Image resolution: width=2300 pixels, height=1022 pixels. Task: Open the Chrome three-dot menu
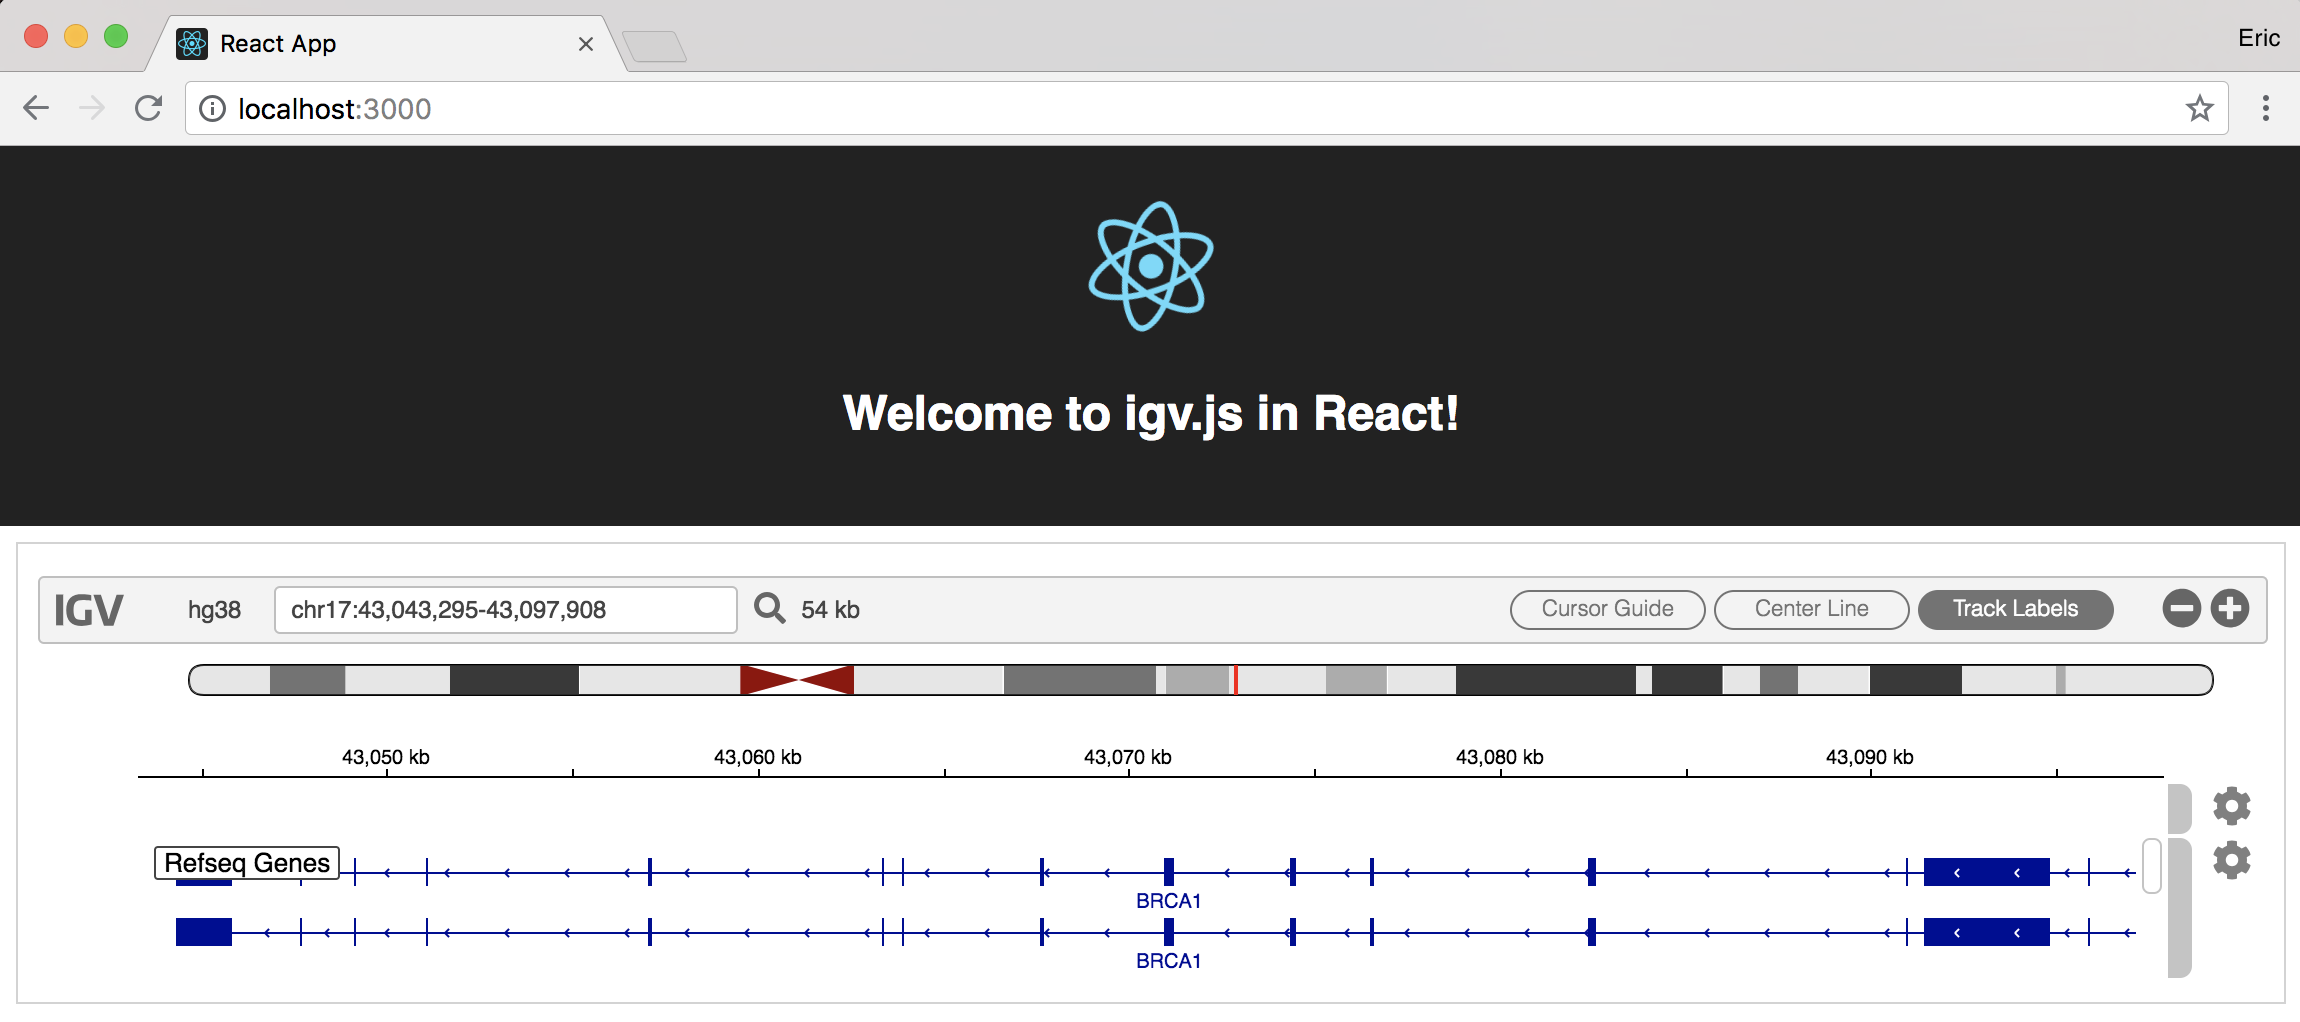pos(2266,108)
